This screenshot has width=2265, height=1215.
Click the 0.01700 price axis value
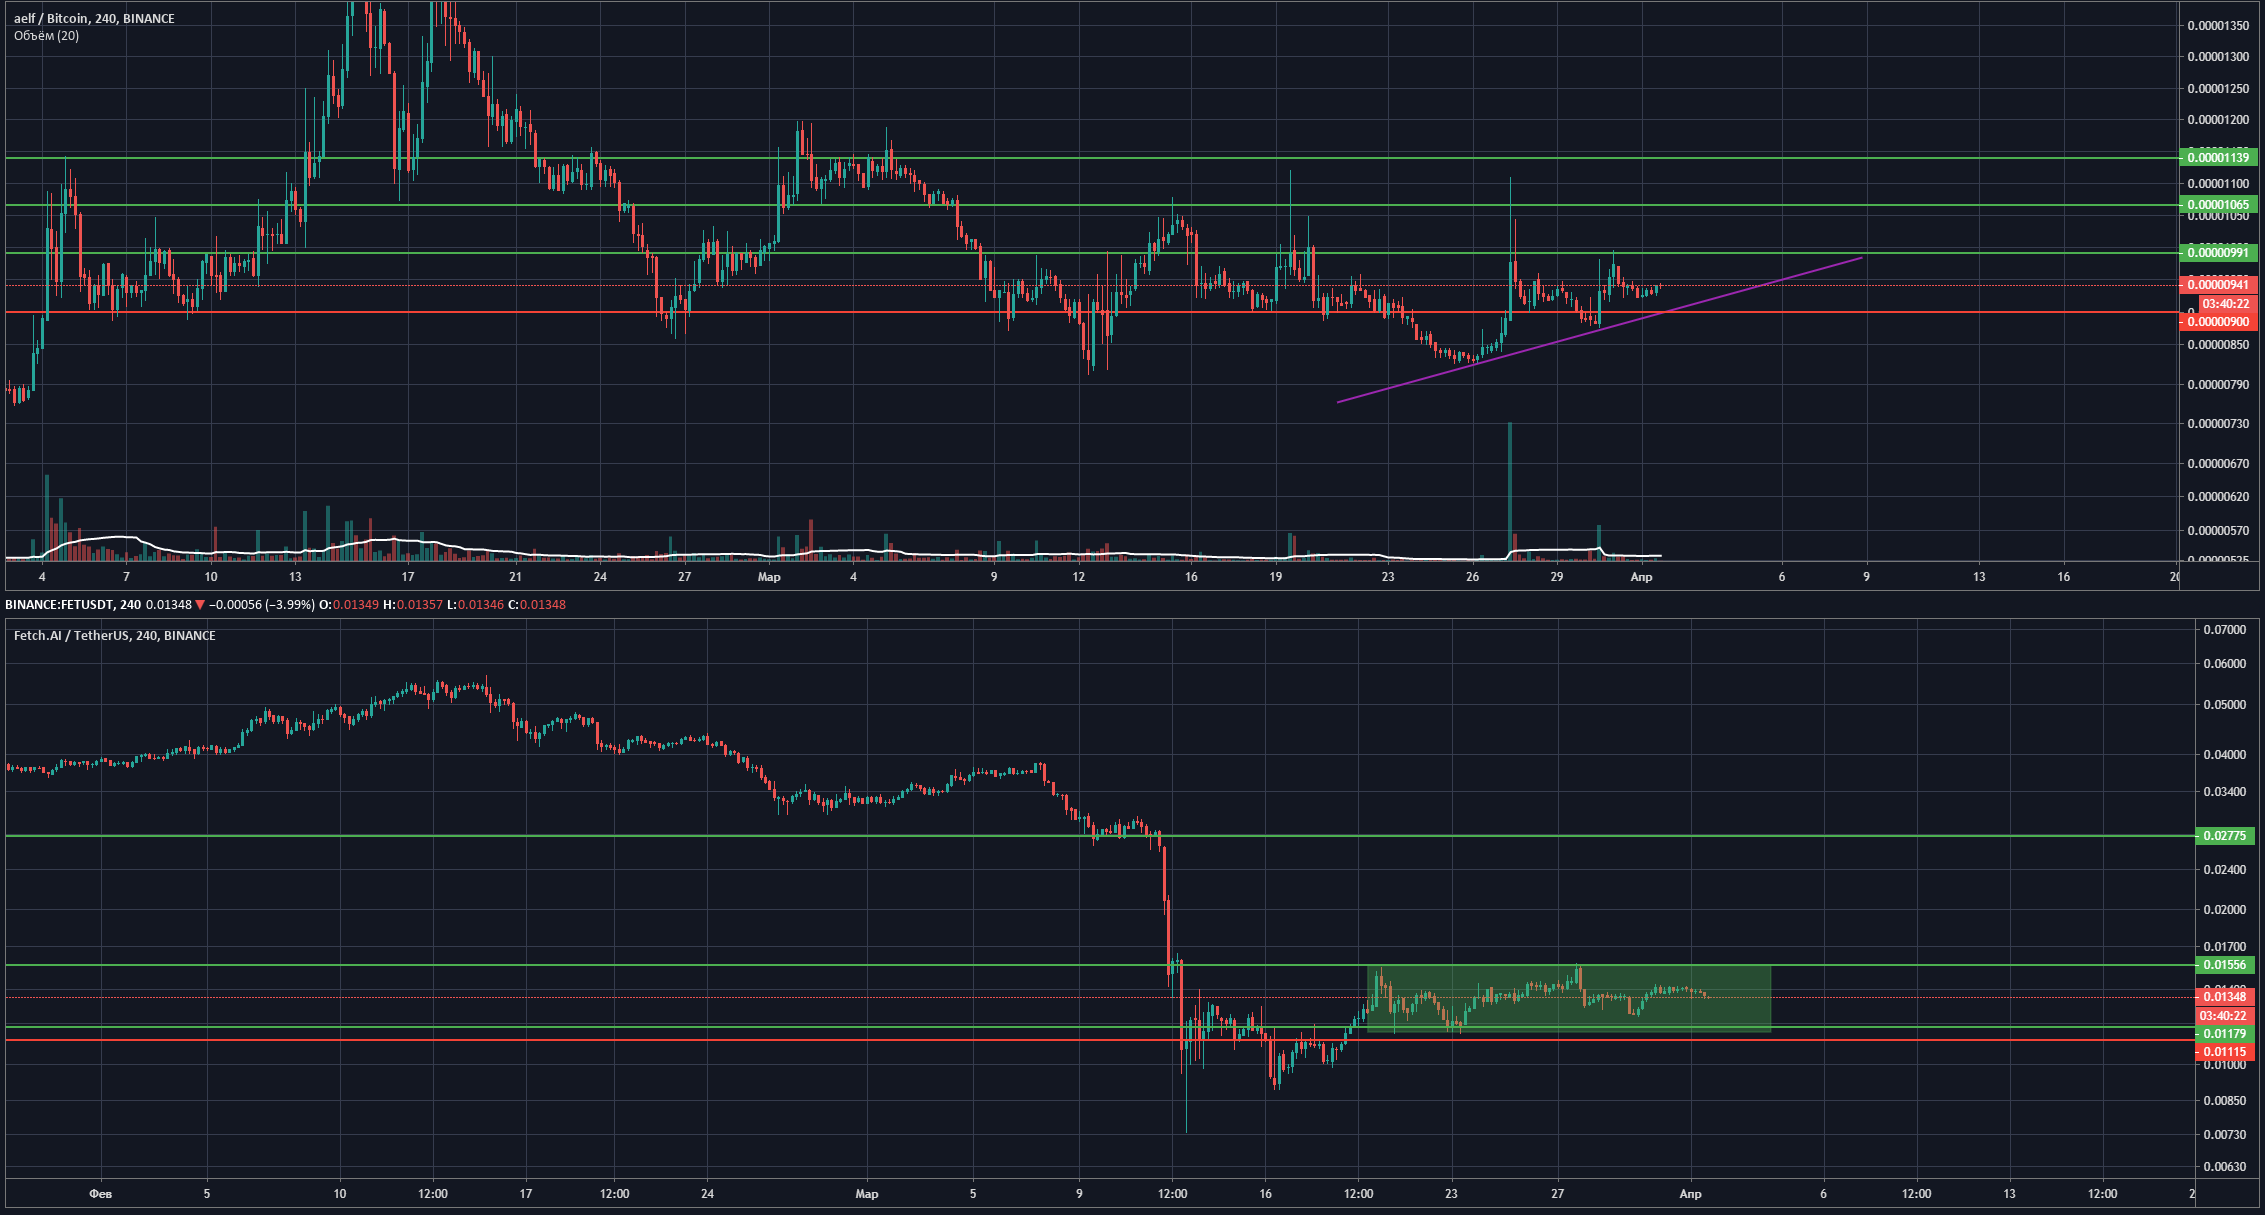coord(2224,947)
